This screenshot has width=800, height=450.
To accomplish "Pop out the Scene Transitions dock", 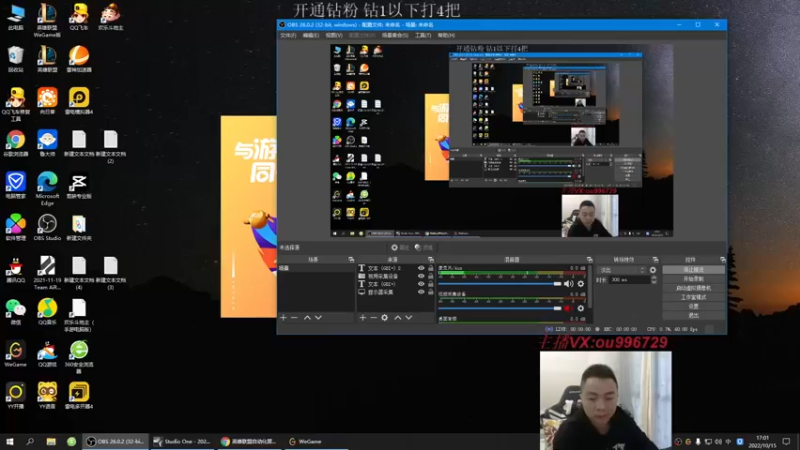I will (x=656, y=260).
